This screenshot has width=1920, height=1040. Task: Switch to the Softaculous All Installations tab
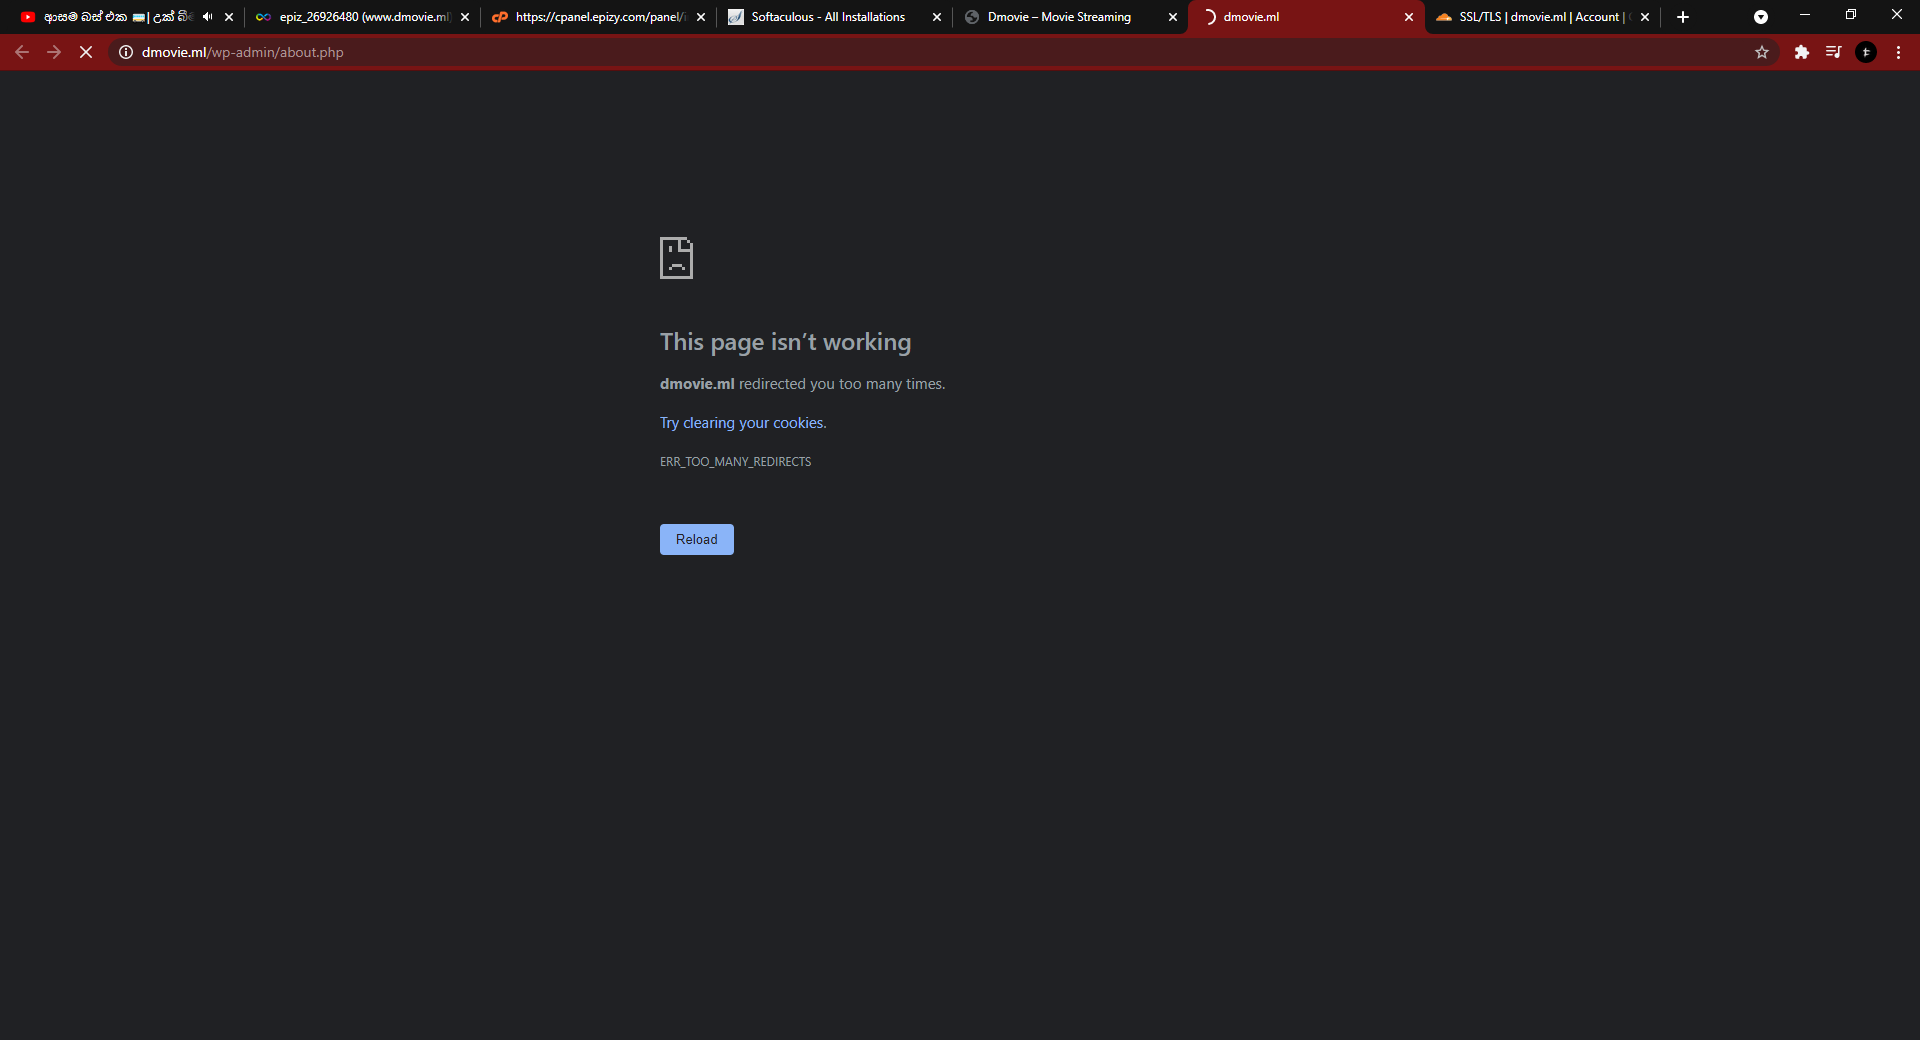[x=828, y=17]
